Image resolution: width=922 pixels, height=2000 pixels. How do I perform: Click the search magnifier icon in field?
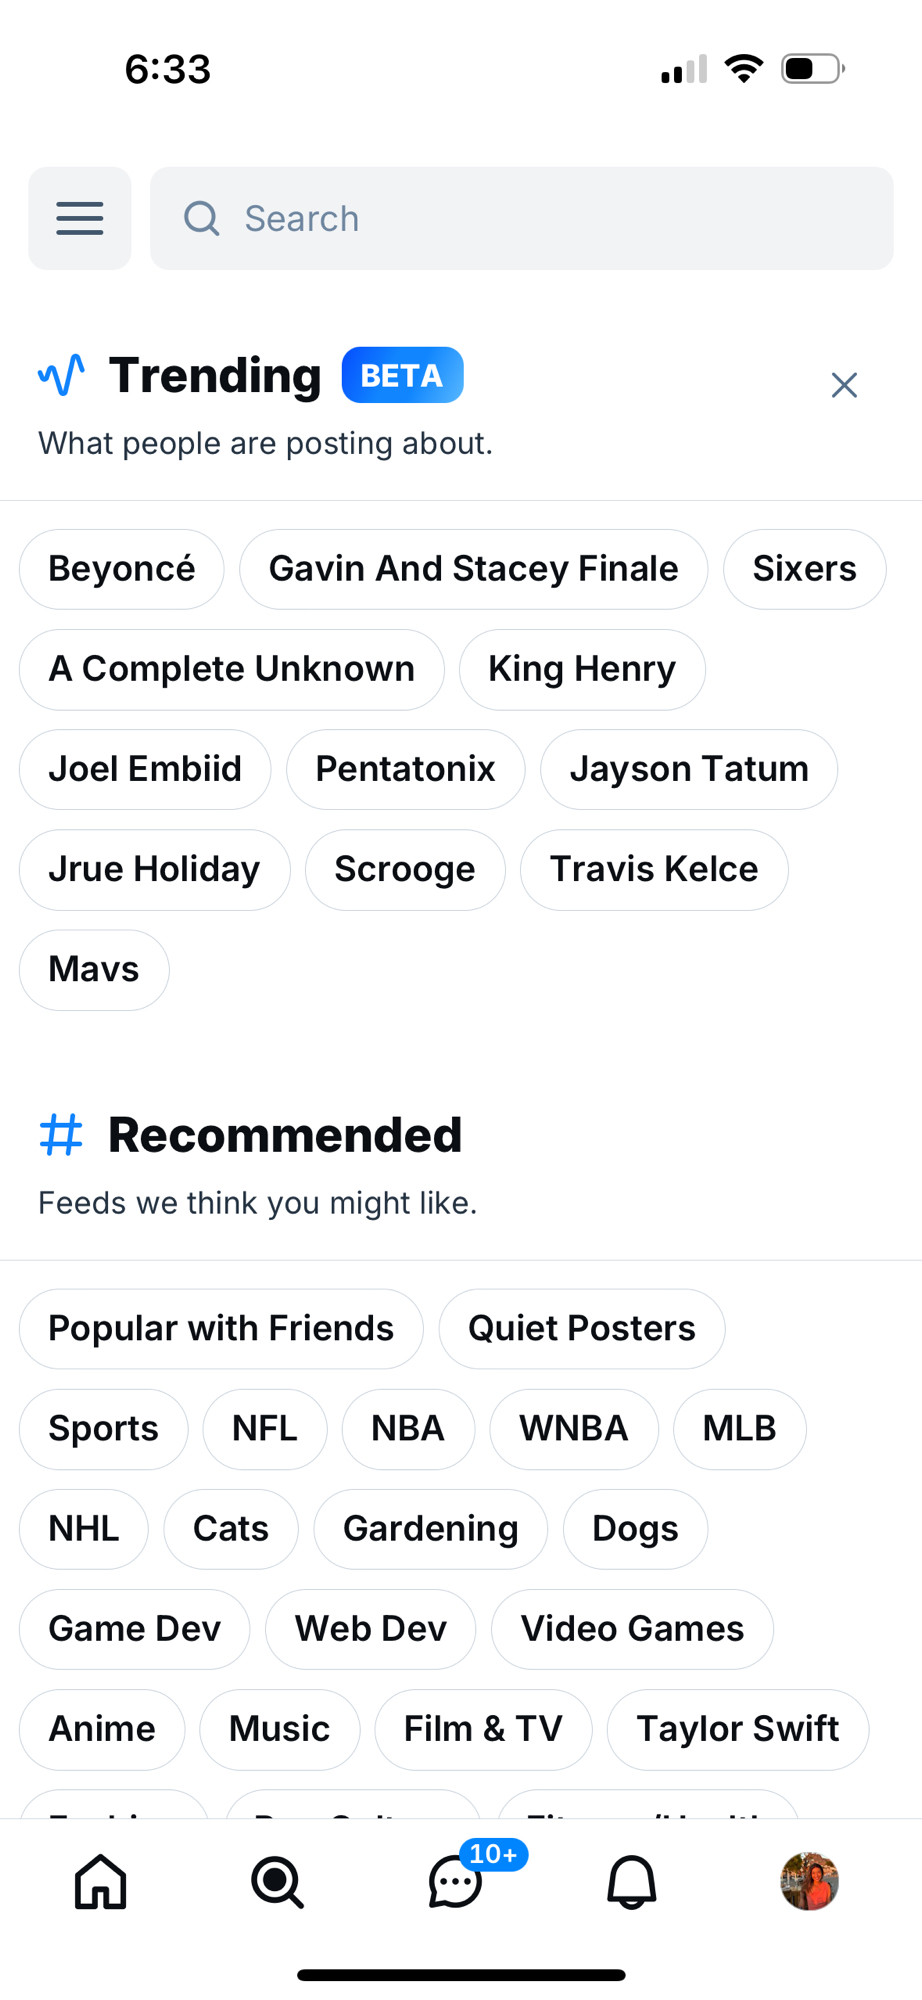pyautogui.click(x=201, y=218)
